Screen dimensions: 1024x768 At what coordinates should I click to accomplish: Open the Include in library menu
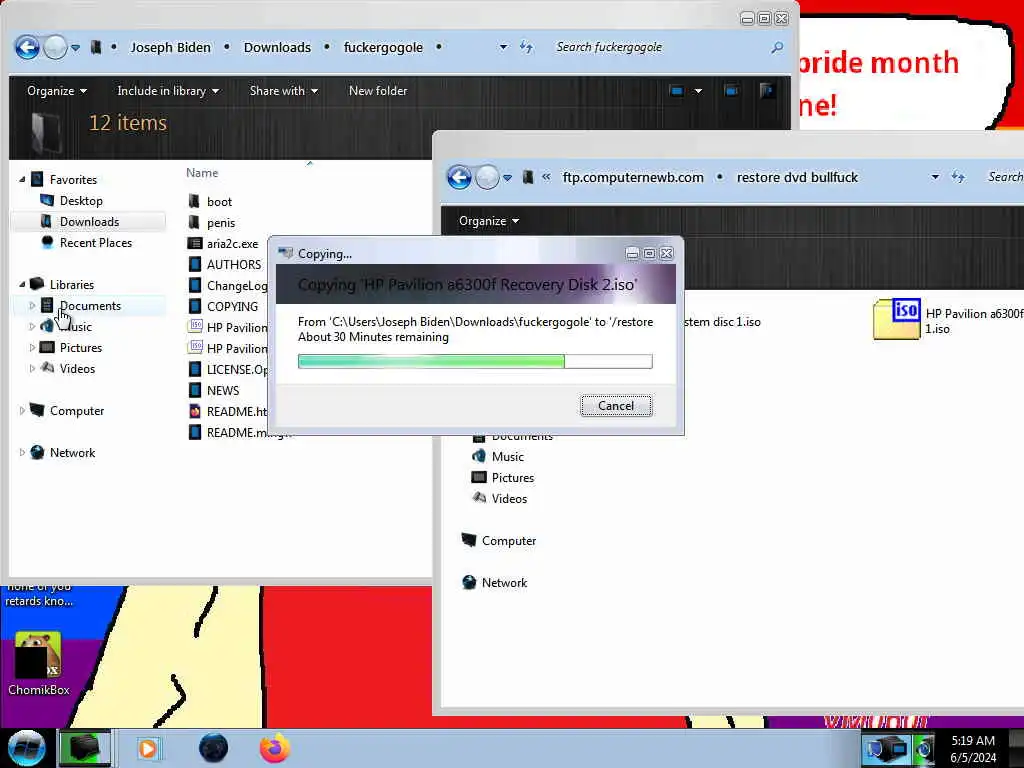[x=168, y=91]
